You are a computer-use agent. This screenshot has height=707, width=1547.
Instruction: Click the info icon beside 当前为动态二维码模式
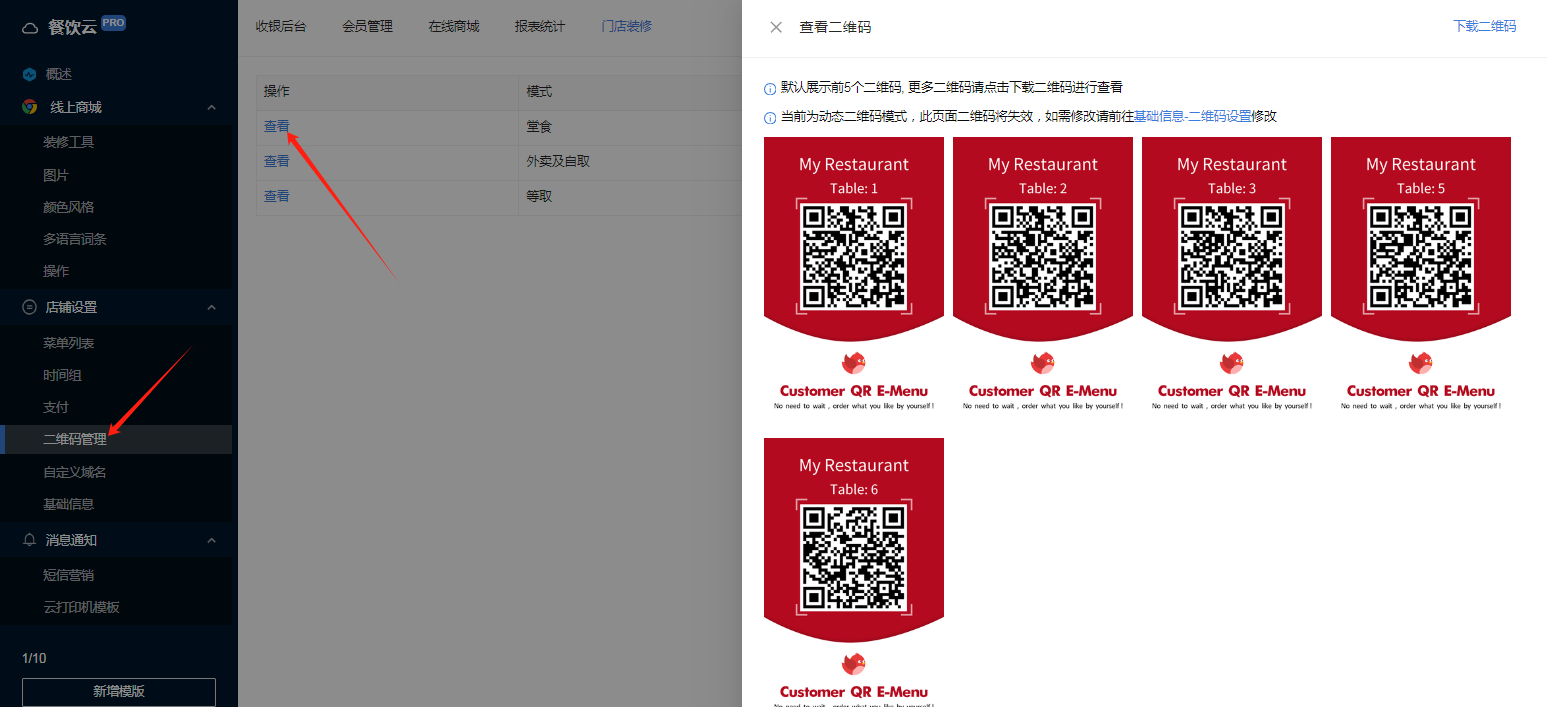coord(770,117)
